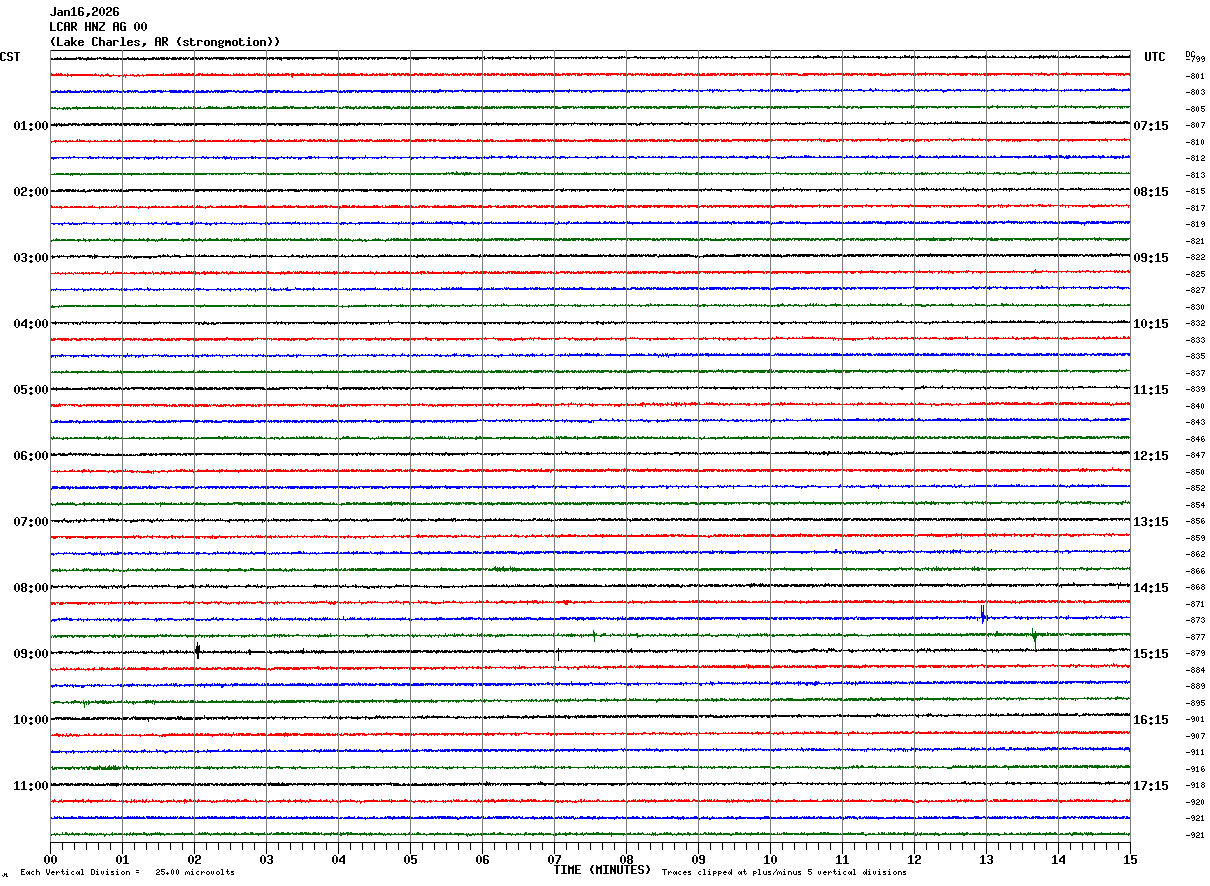This screenshot has width=1210, height=886.
Task: Click minute 15 on the time axis
Action: point(1130,859)
